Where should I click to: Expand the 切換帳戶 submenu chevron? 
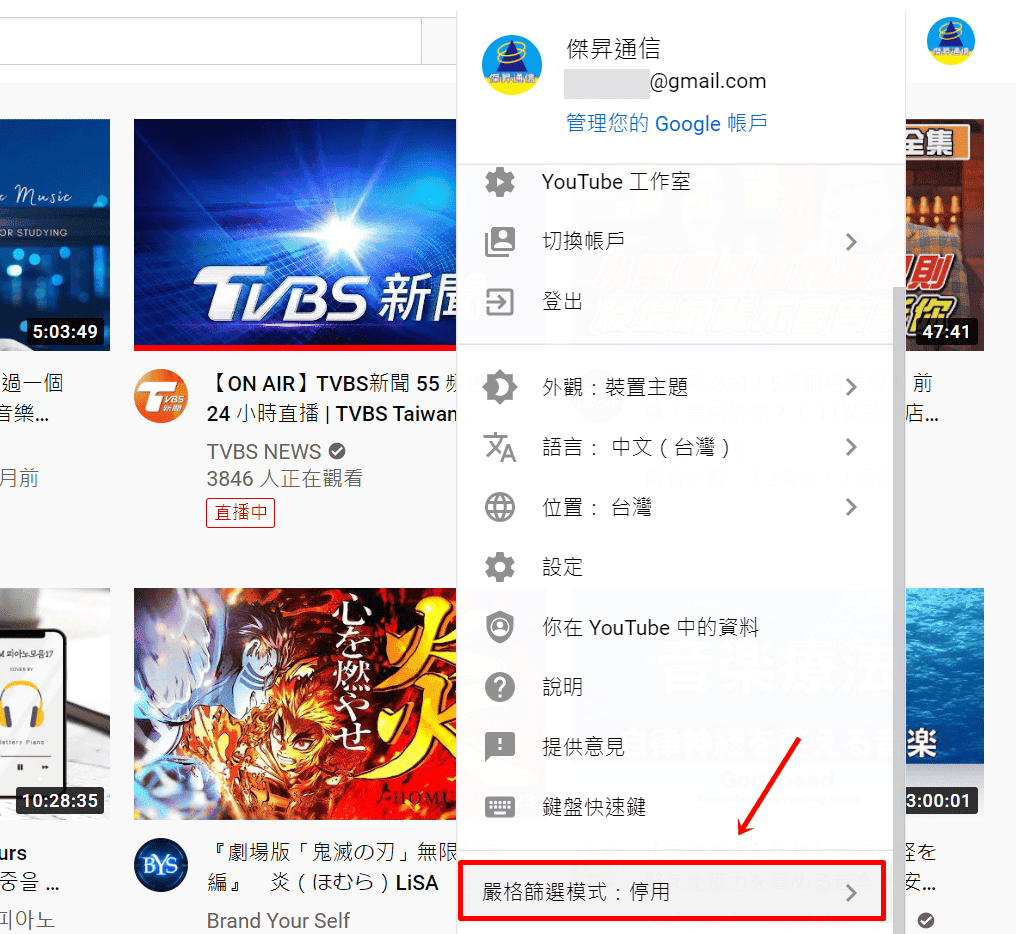click(x=851, y=242)
